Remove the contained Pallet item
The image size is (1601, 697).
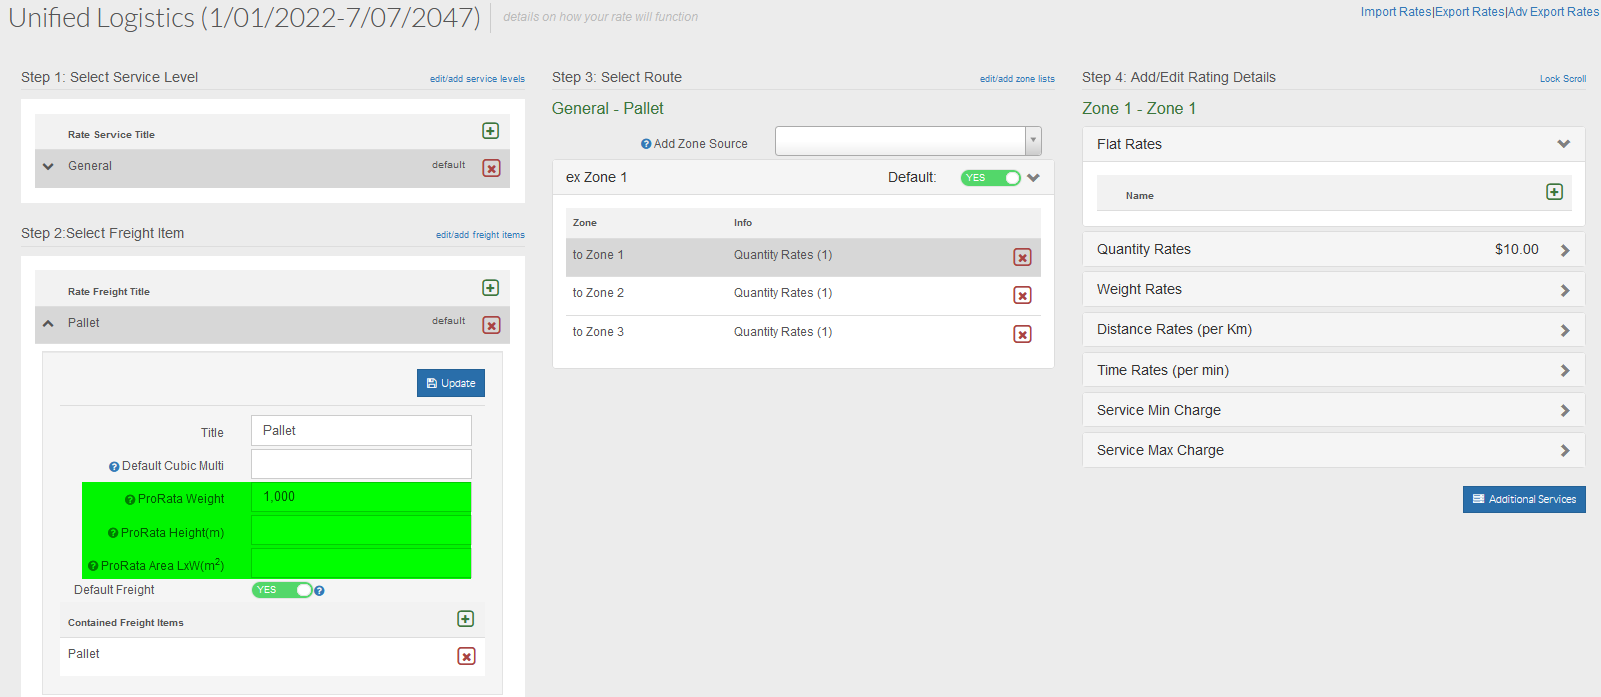466,656
